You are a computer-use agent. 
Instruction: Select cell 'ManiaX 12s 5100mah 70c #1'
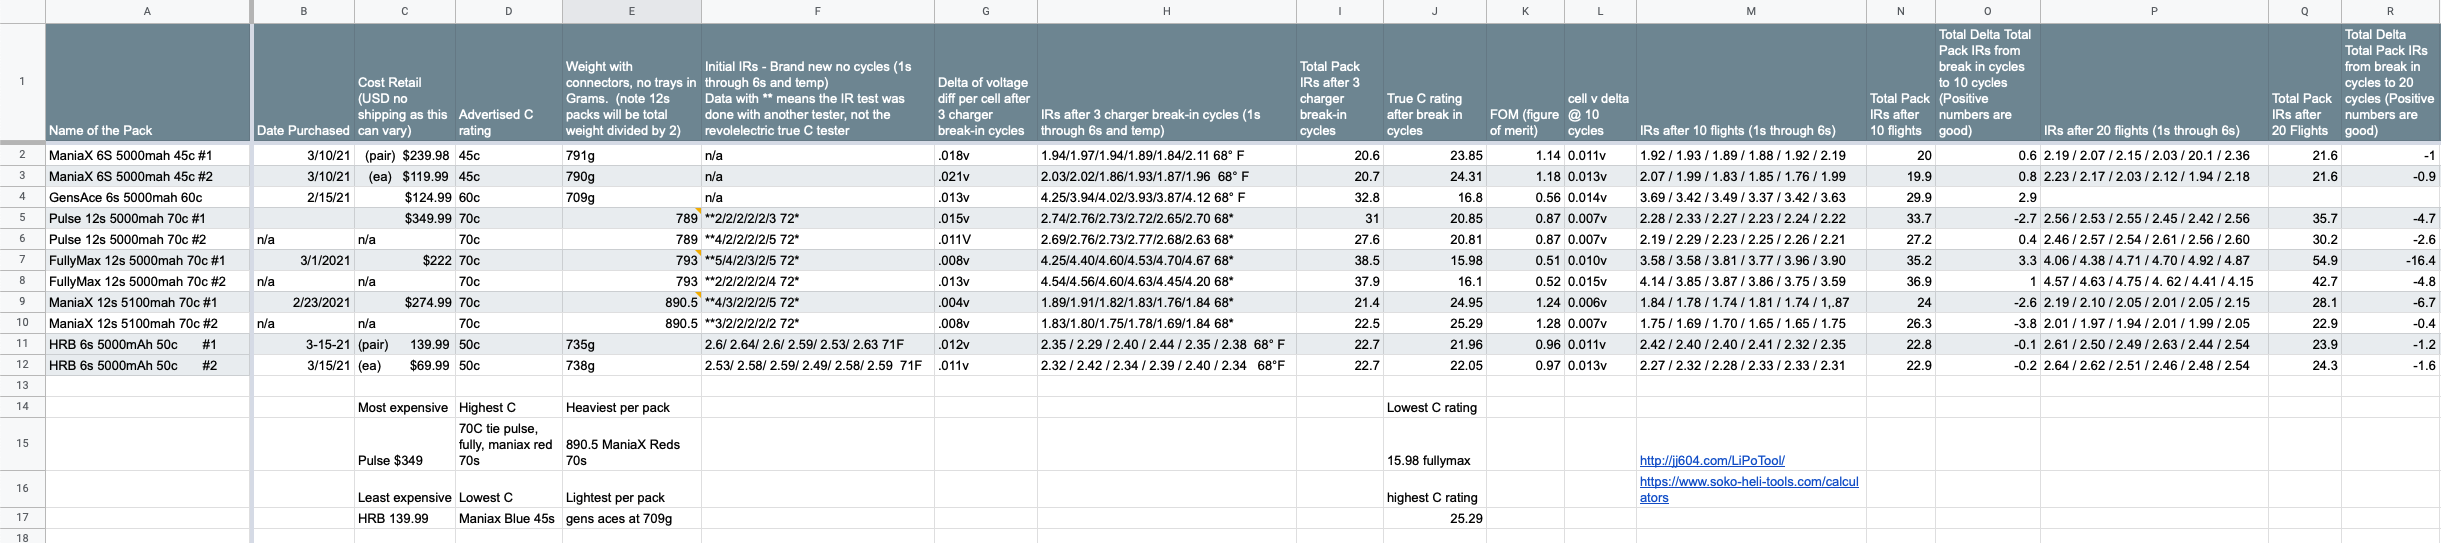click(148, 302)
